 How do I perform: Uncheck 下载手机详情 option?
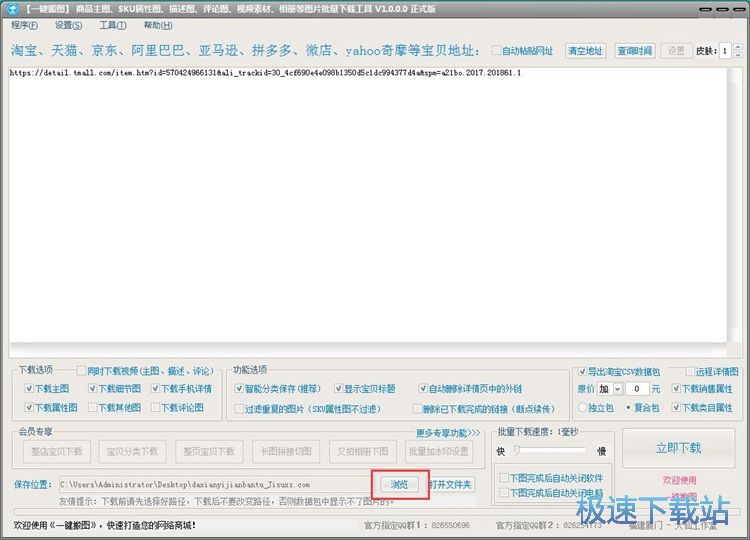click(x=155, y=389)
